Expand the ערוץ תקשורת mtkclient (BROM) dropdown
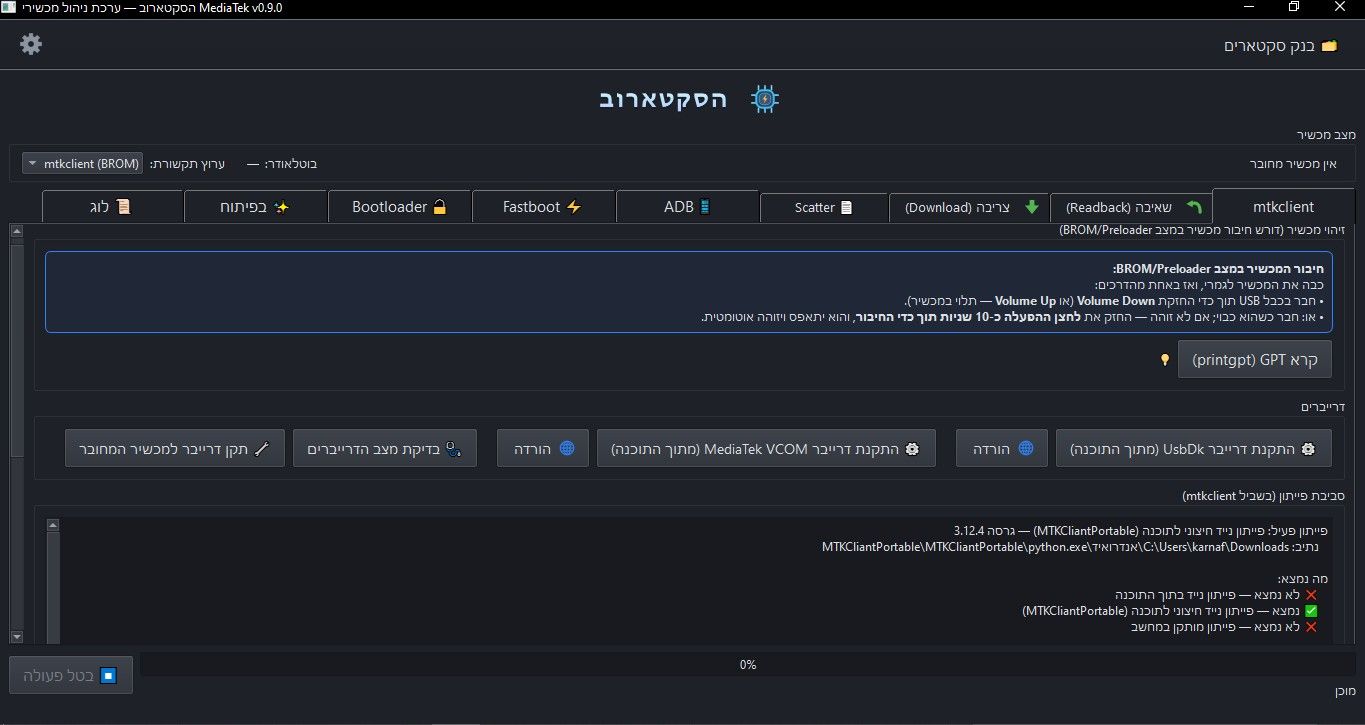1365x725 pixels. tap(82, 163)
